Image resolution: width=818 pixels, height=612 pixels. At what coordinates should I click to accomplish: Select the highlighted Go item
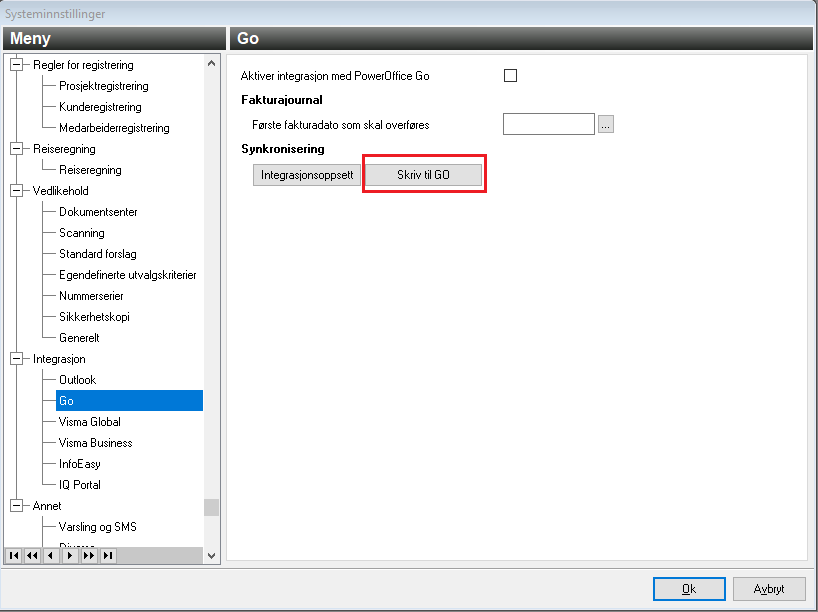click(129, 401)
